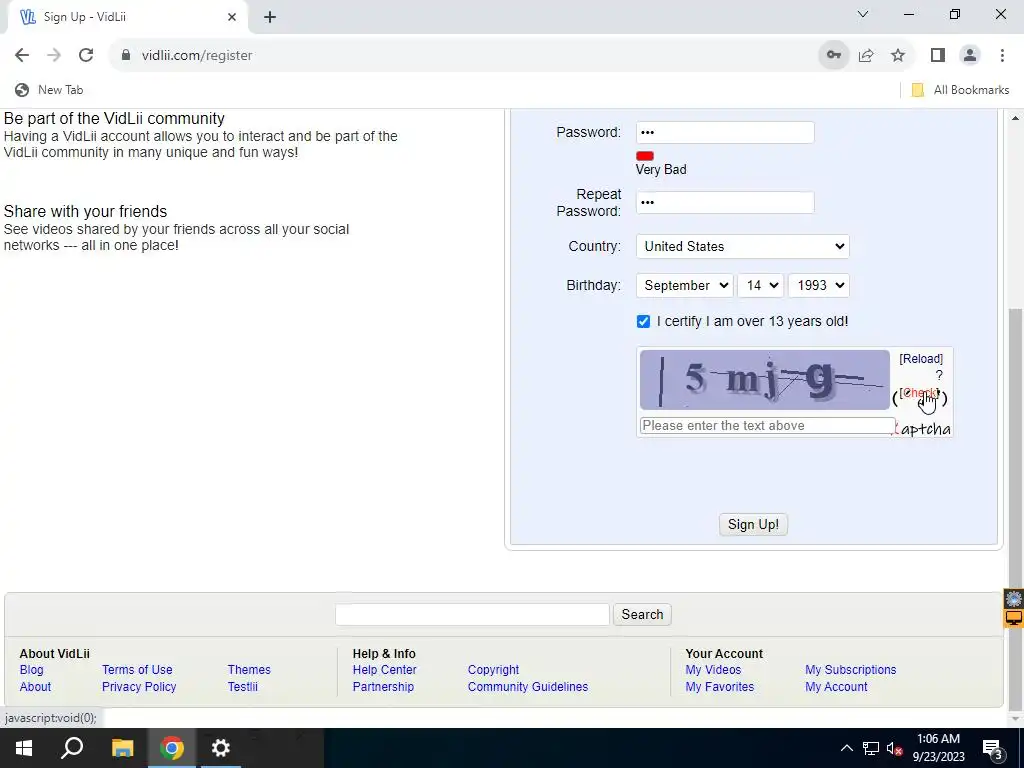
Task: Open the taskbar clock and date
Action: click(938, 748)
